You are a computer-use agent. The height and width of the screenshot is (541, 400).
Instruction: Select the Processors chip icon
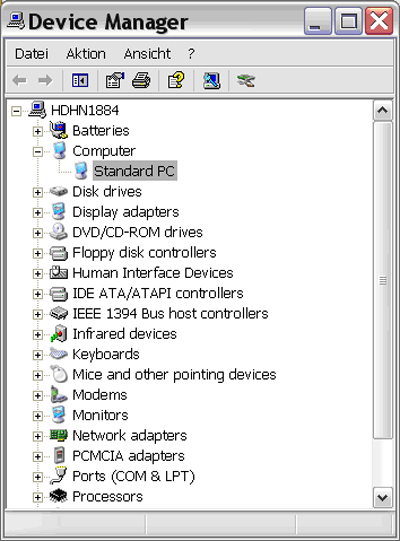click(58, 496)
